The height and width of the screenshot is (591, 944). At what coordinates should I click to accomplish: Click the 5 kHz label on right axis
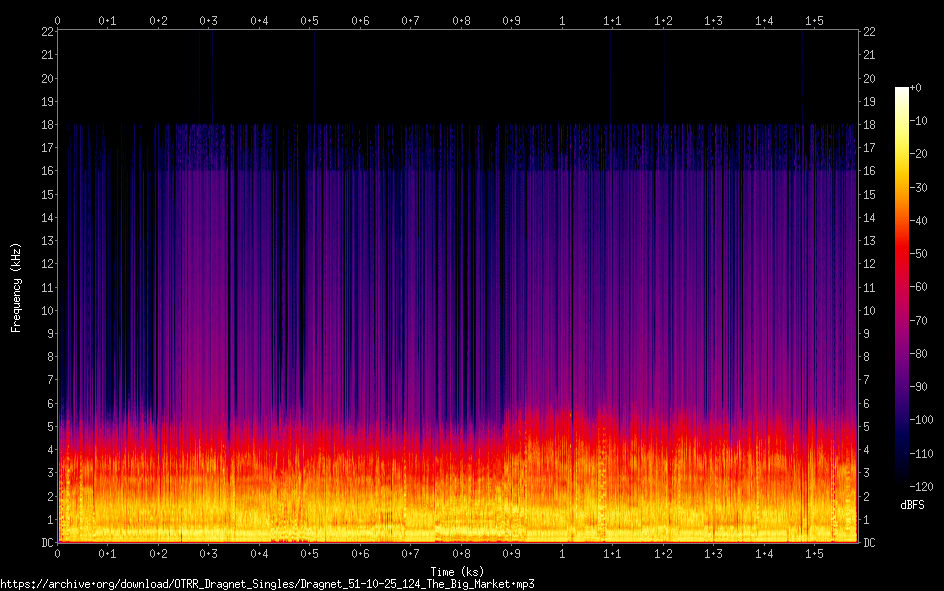pos(867,427)
